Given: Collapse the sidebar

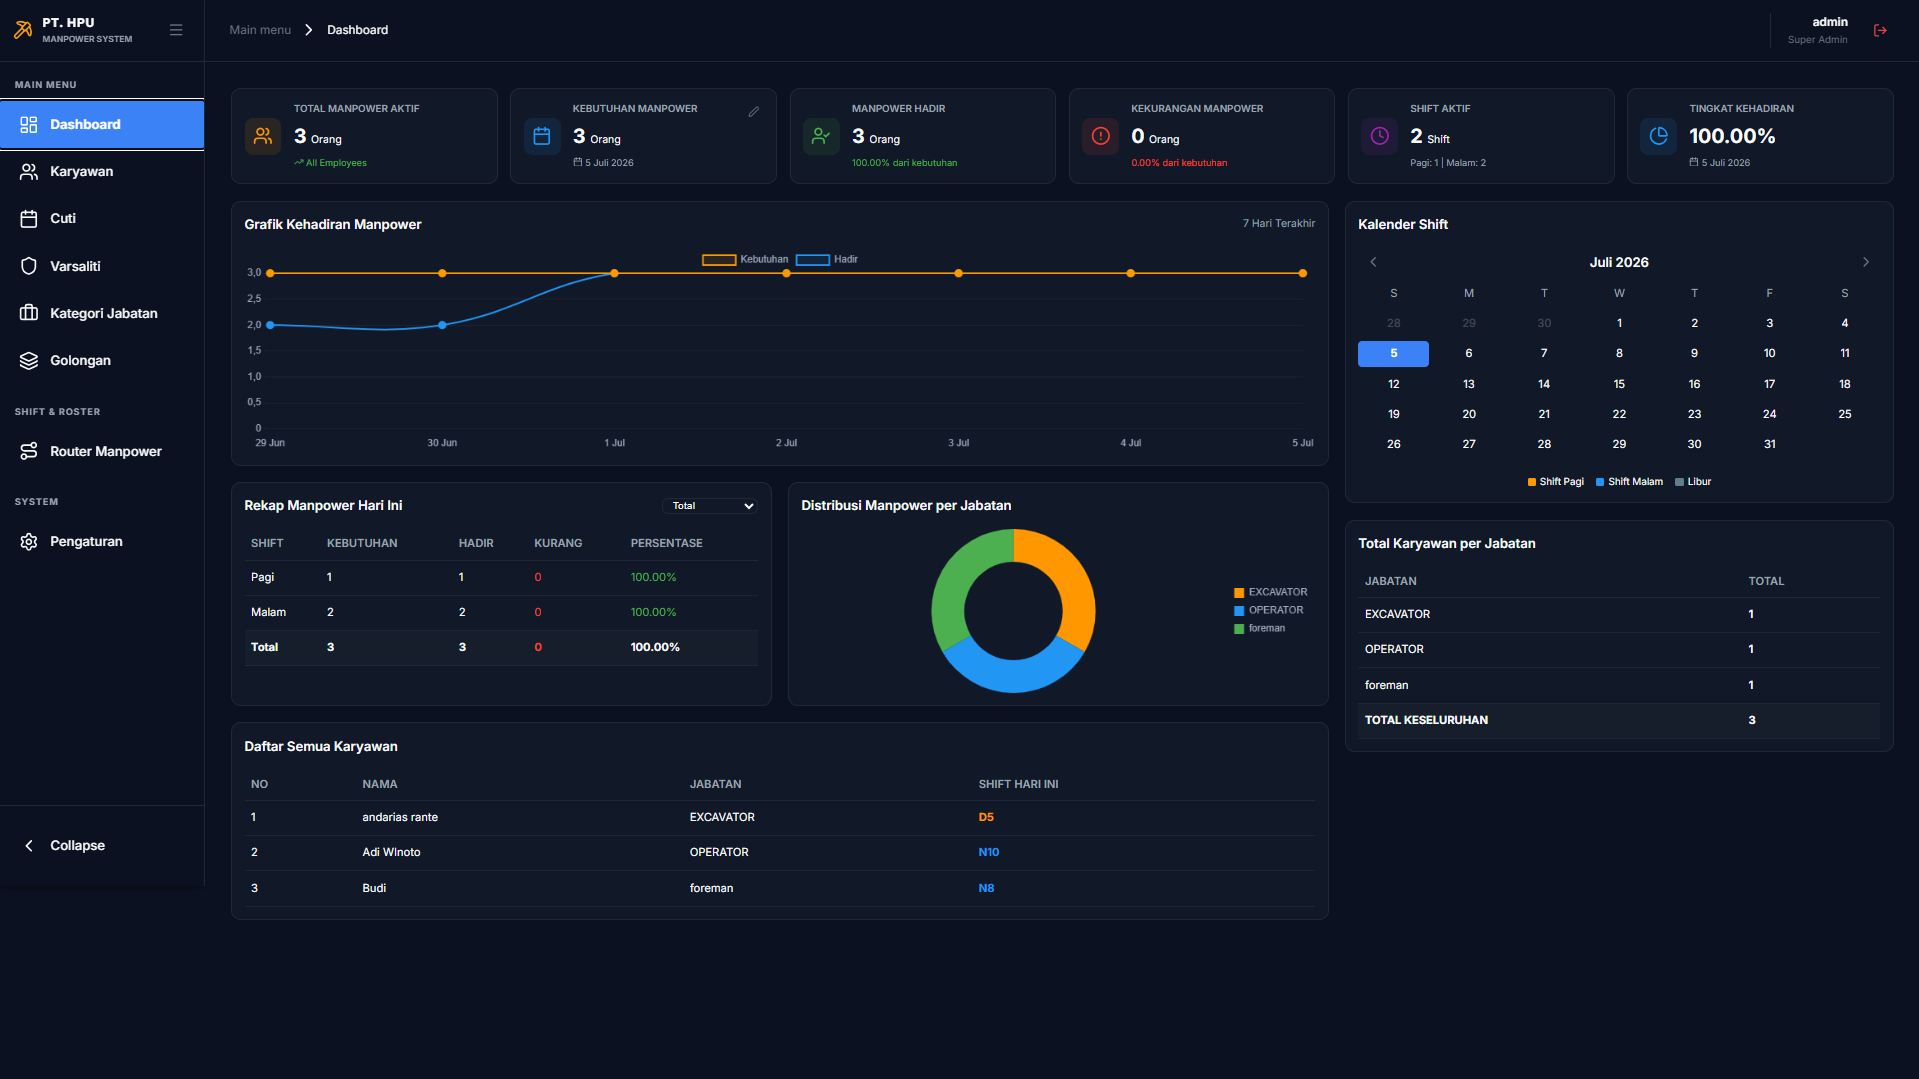Looking at the screenshot, I should tap(102, 845).
